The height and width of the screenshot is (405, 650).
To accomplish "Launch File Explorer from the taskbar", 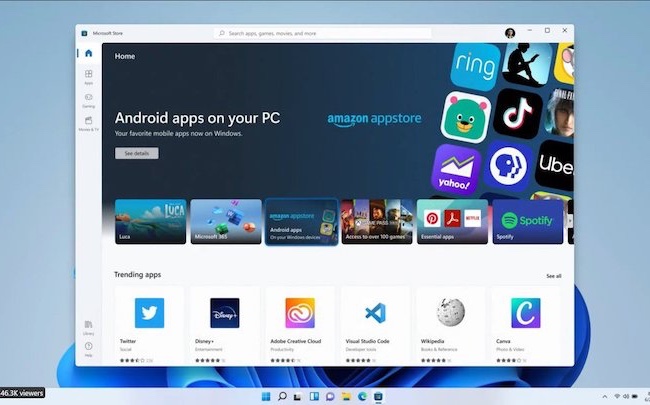I will click(346, 397).
